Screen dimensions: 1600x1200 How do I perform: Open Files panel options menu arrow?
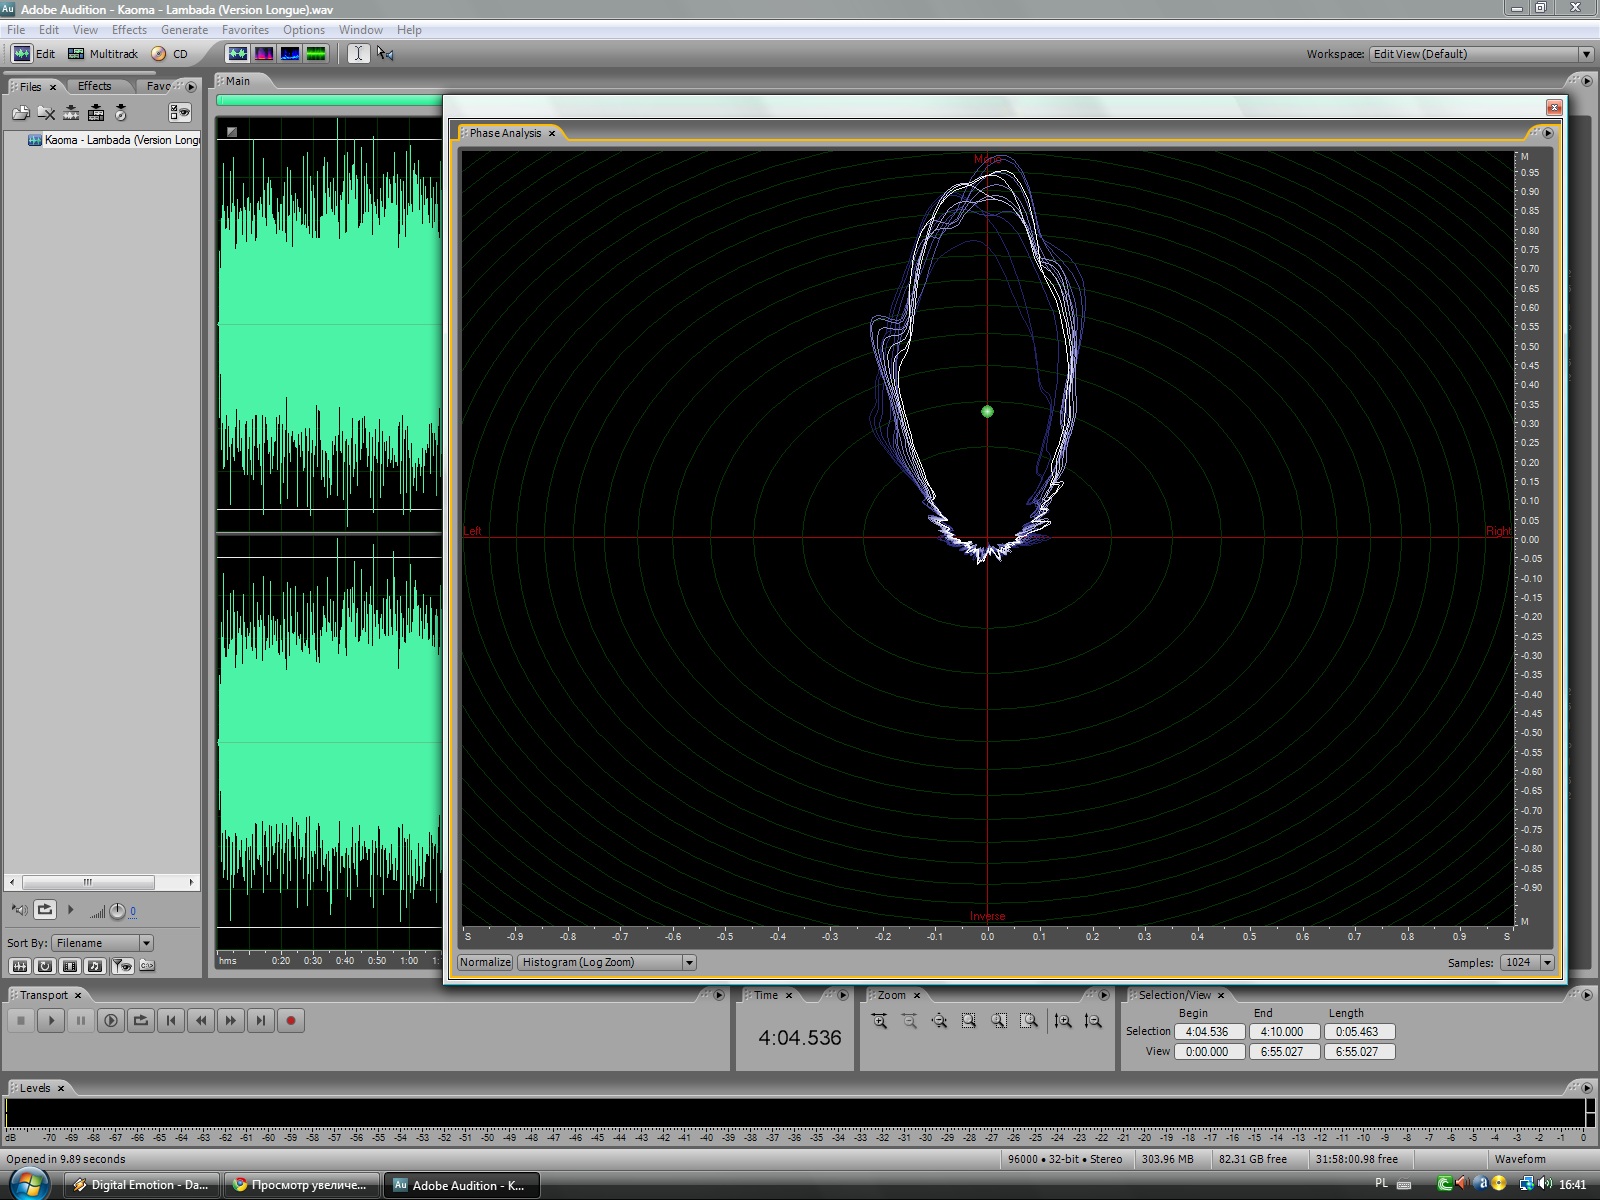[191, 87]
